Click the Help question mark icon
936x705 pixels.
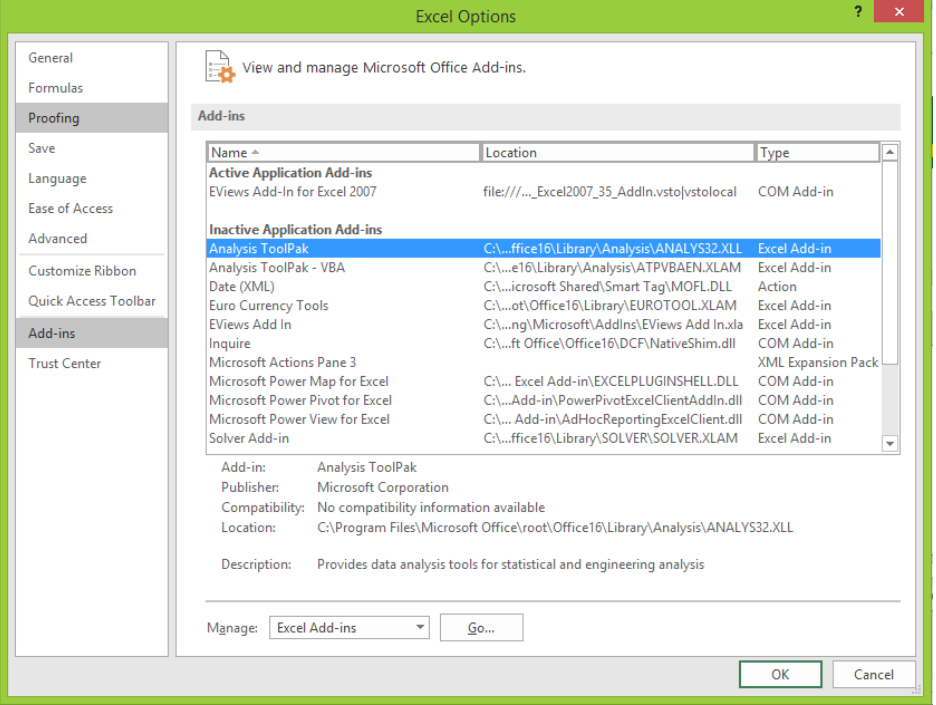[x=858, y=11]
